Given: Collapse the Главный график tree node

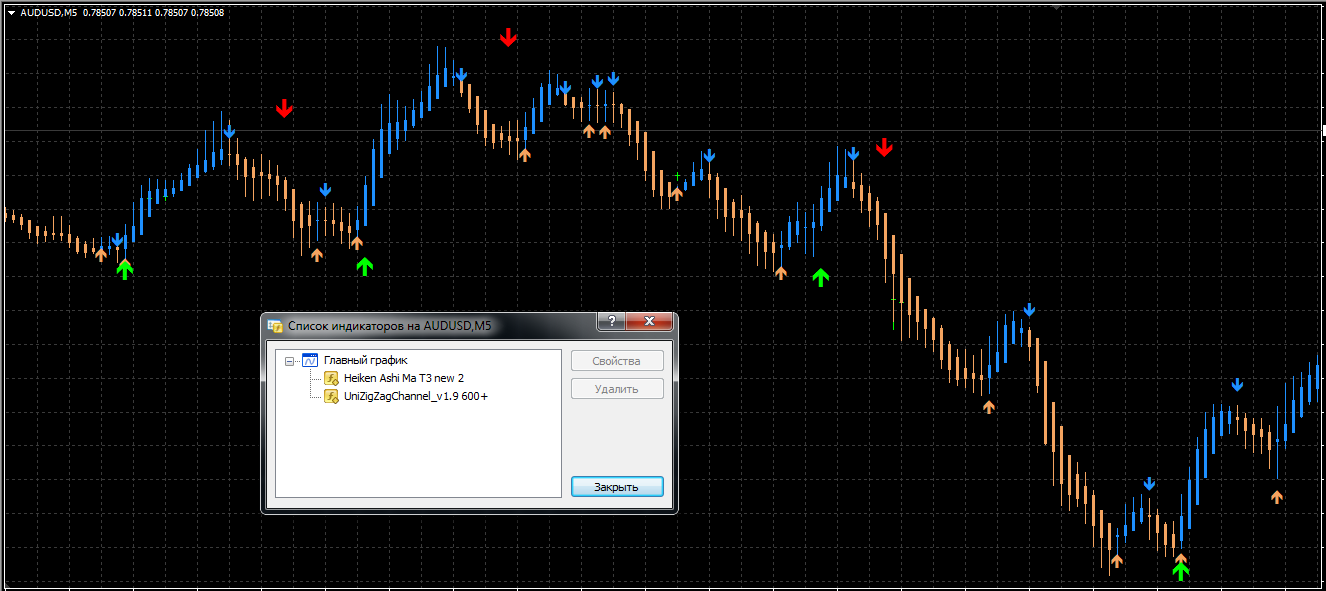Looking at the screenshot, I should click(x=289, y=361).
